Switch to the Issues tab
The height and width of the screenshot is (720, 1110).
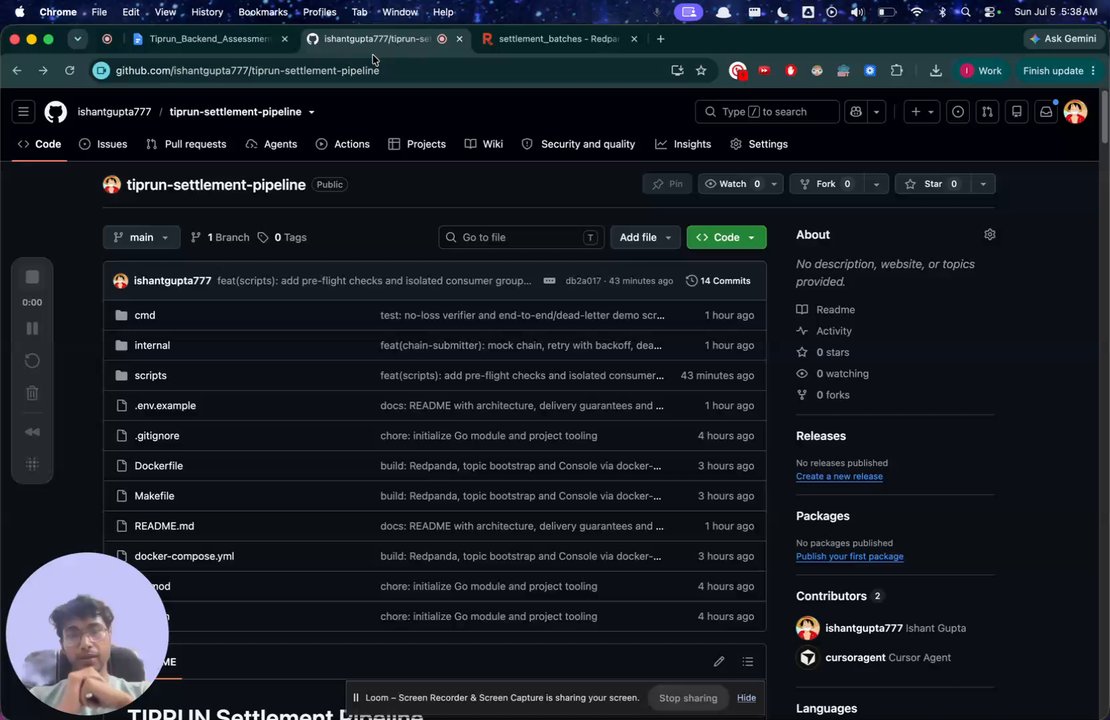(103, 144)
